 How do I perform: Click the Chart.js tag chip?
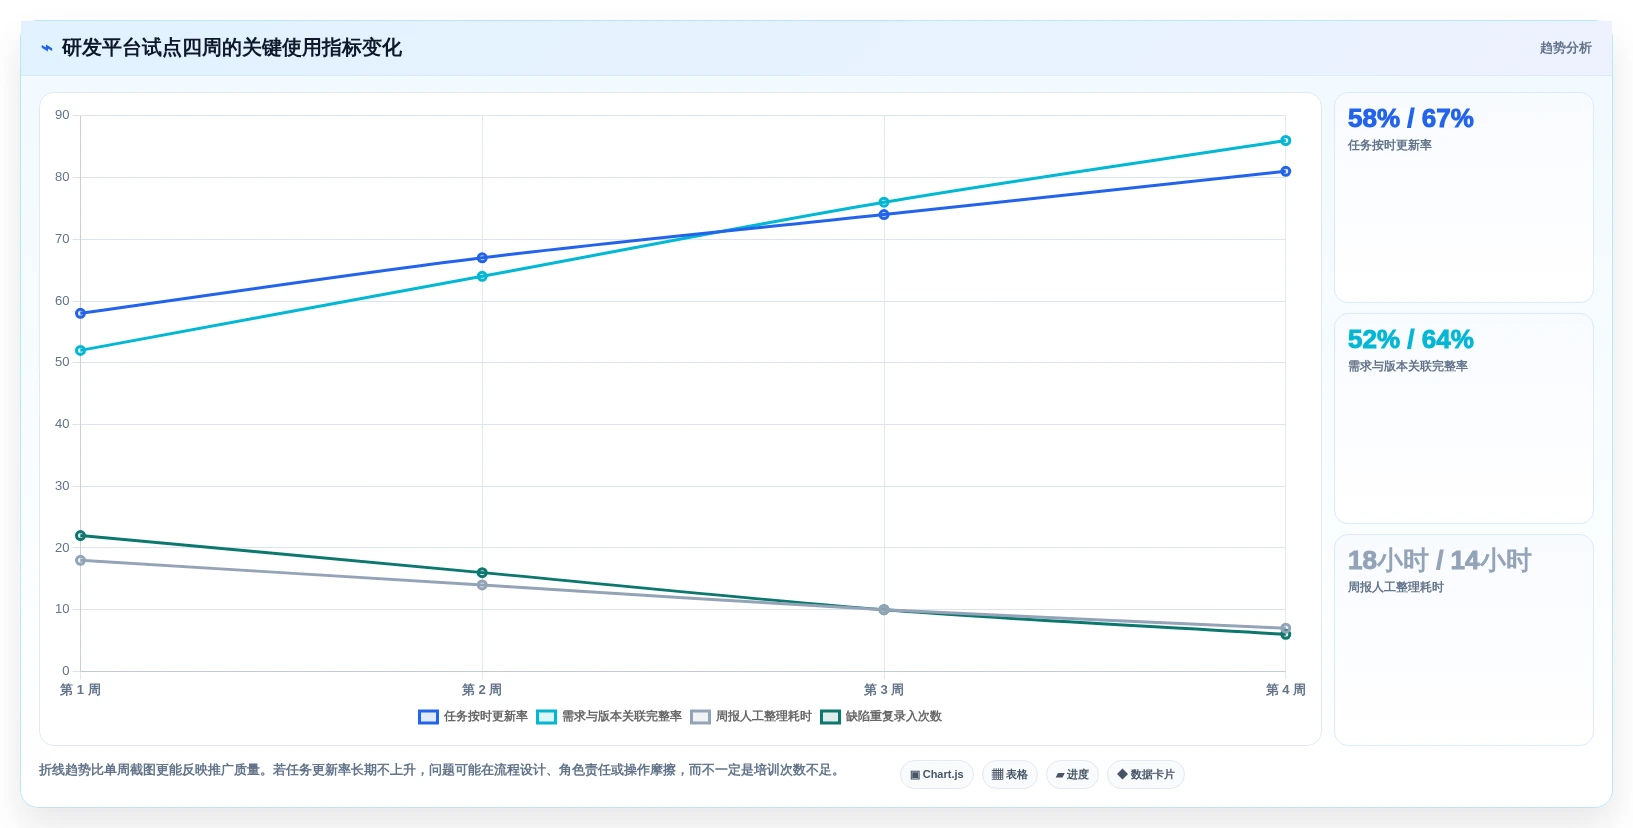tap(937, 775)
